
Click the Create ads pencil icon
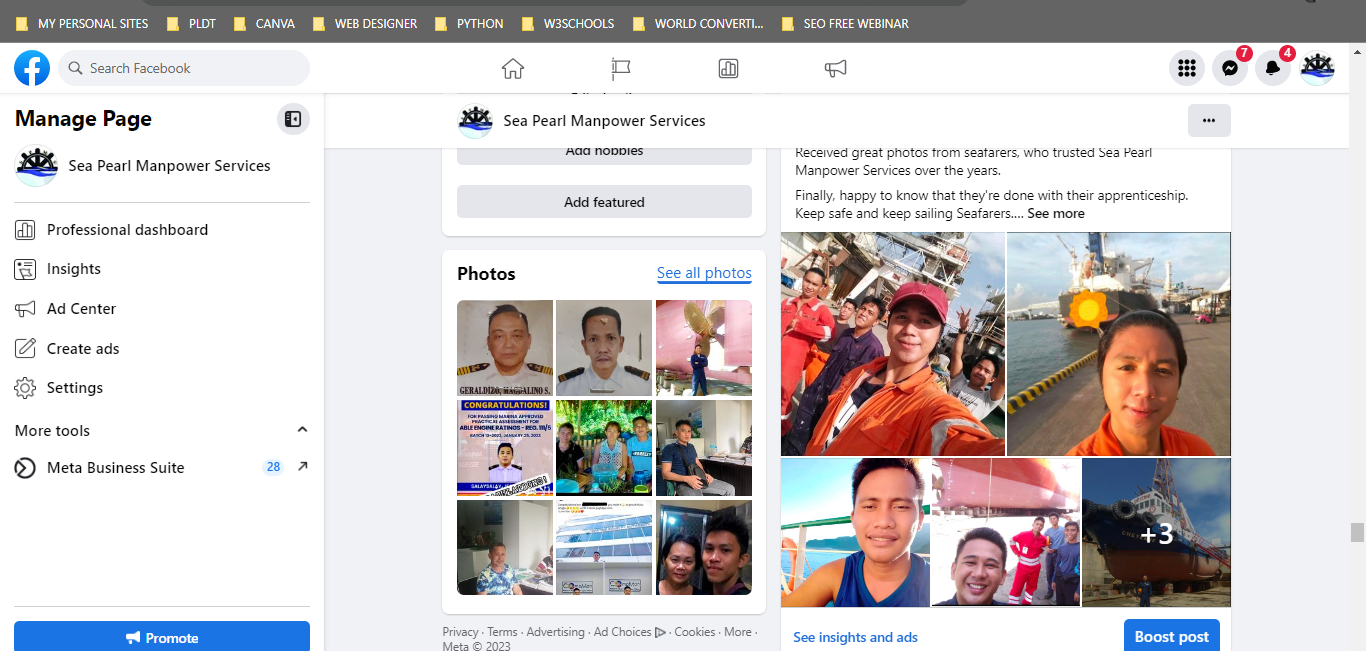click(x=25, y=349)
